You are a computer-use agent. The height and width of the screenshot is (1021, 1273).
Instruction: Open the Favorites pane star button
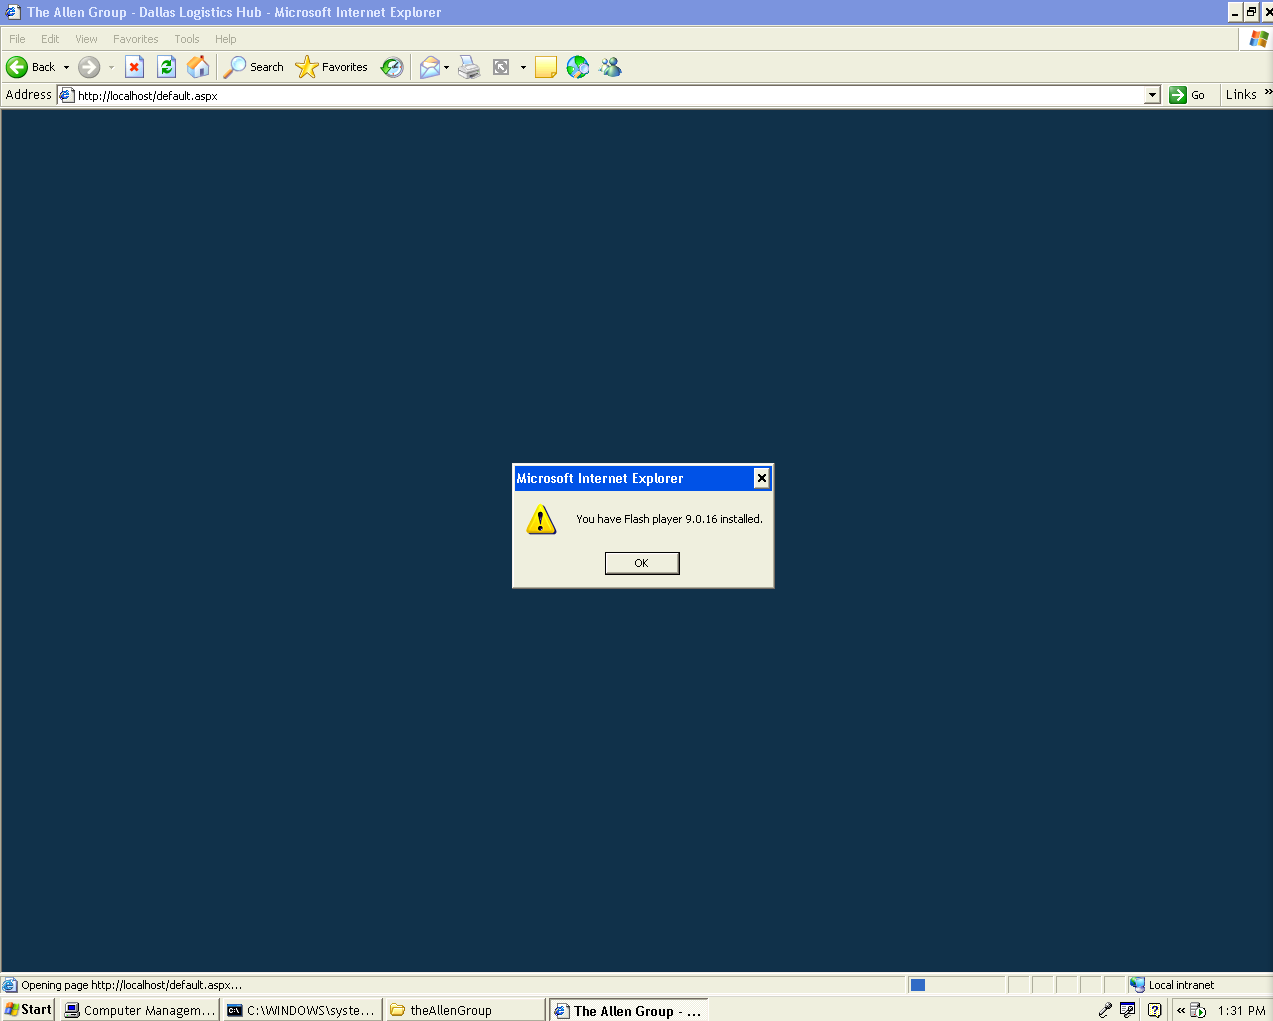(332, 67)
